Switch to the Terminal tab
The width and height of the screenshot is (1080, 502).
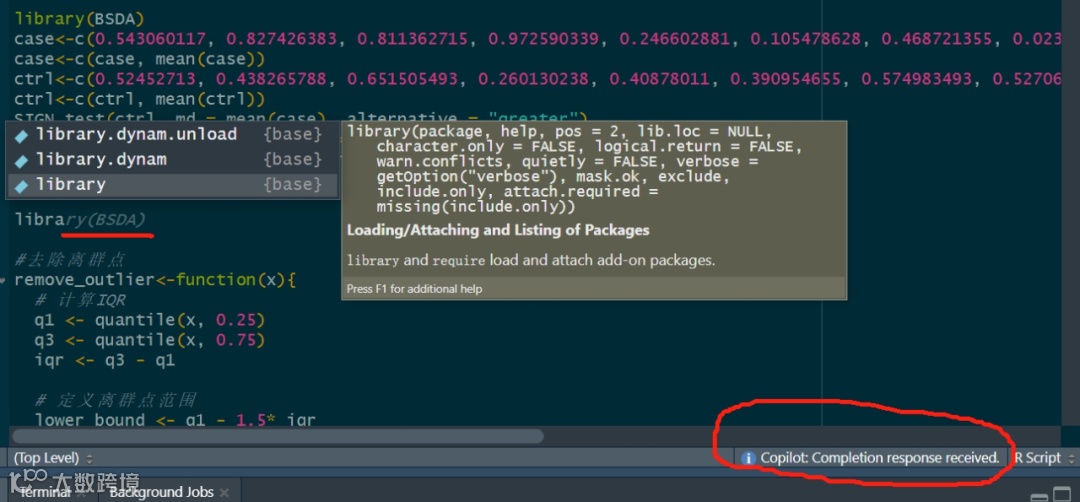[x=44, y=492]
